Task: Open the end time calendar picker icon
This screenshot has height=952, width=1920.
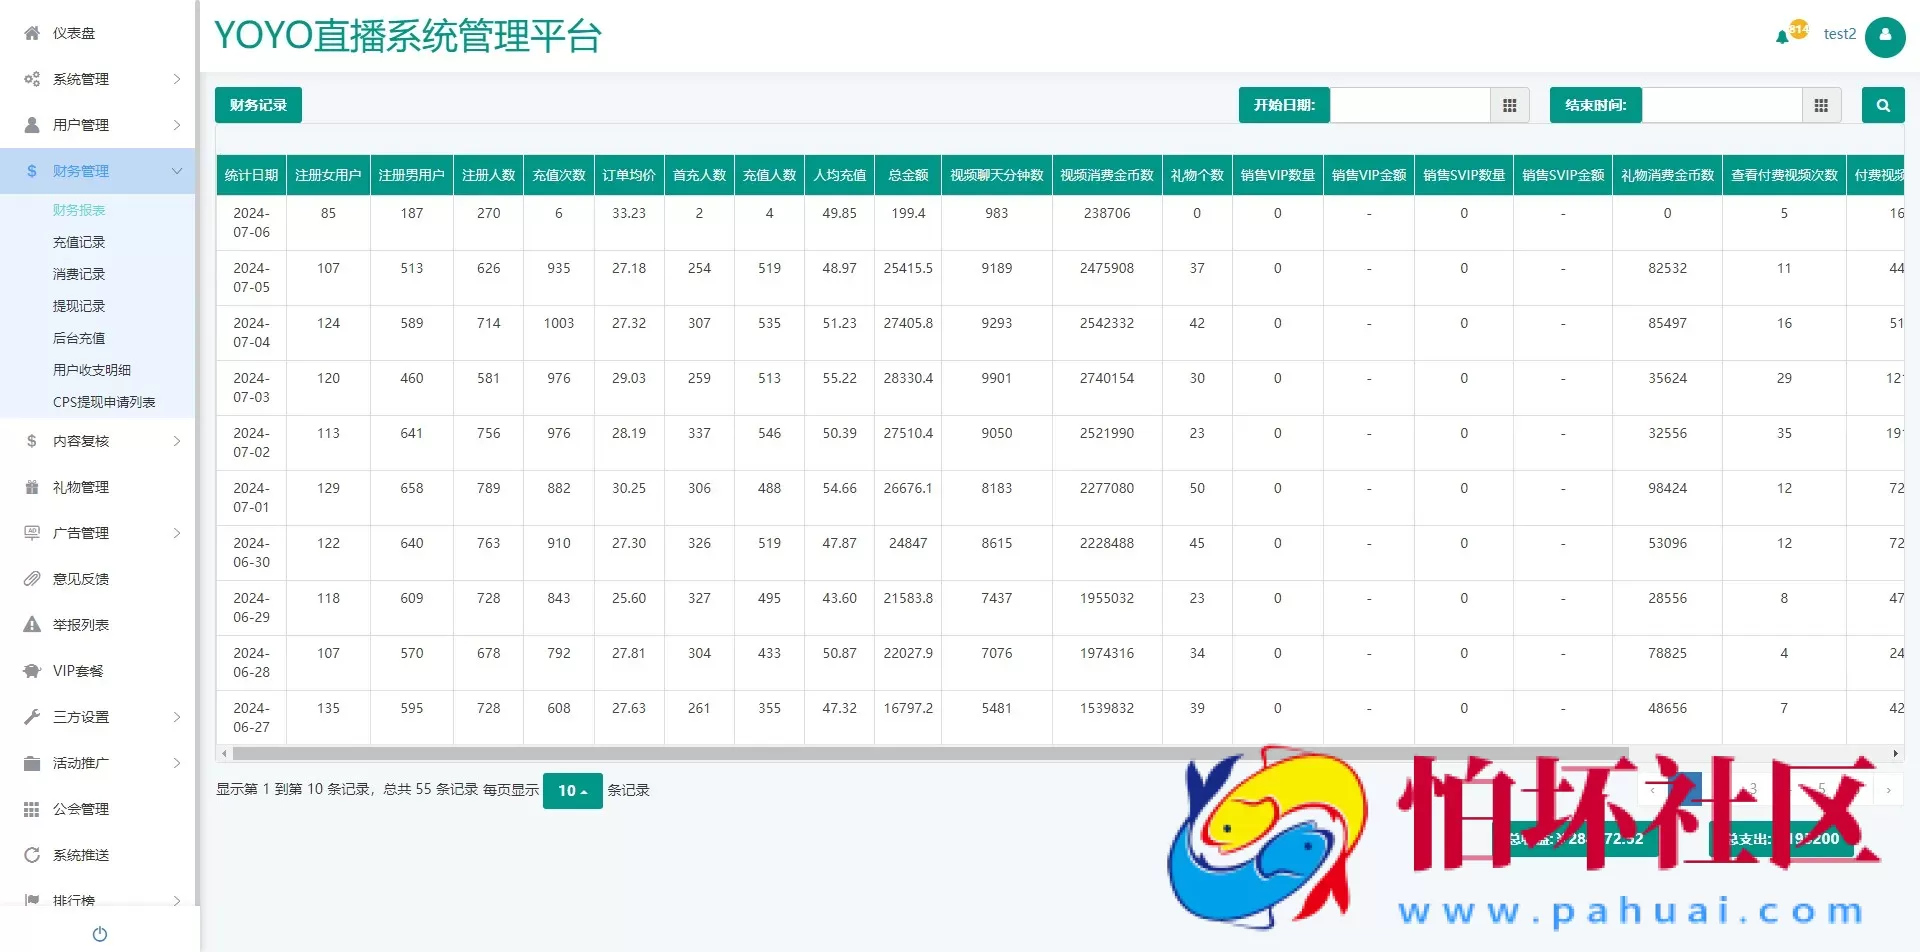Action: tap(1820, 105)
